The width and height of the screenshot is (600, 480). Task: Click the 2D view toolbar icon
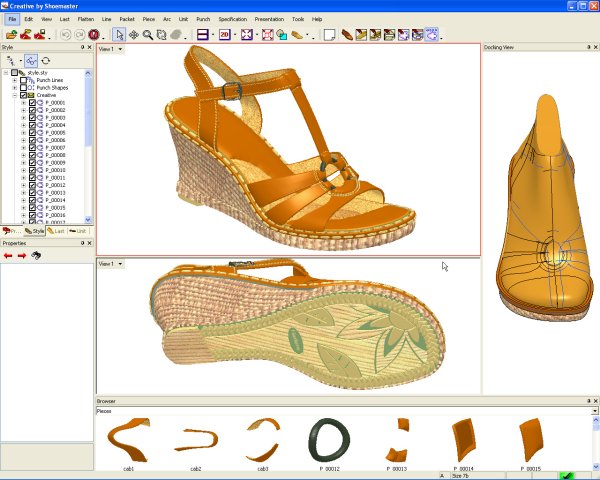click(225, 35)
